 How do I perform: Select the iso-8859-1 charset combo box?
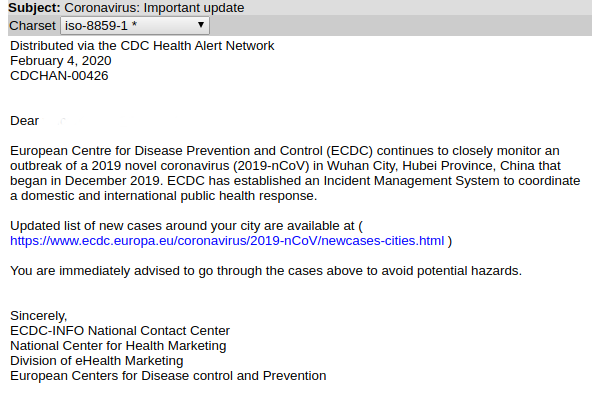pos(135,26)
